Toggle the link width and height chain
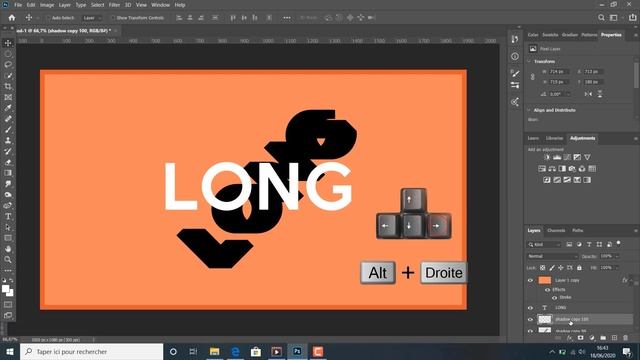 (x=532, y=77)
